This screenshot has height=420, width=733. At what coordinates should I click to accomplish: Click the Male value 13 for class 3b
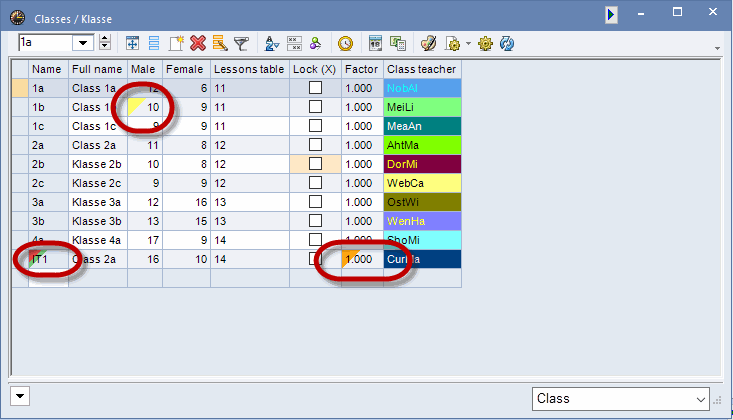(145, 221)
